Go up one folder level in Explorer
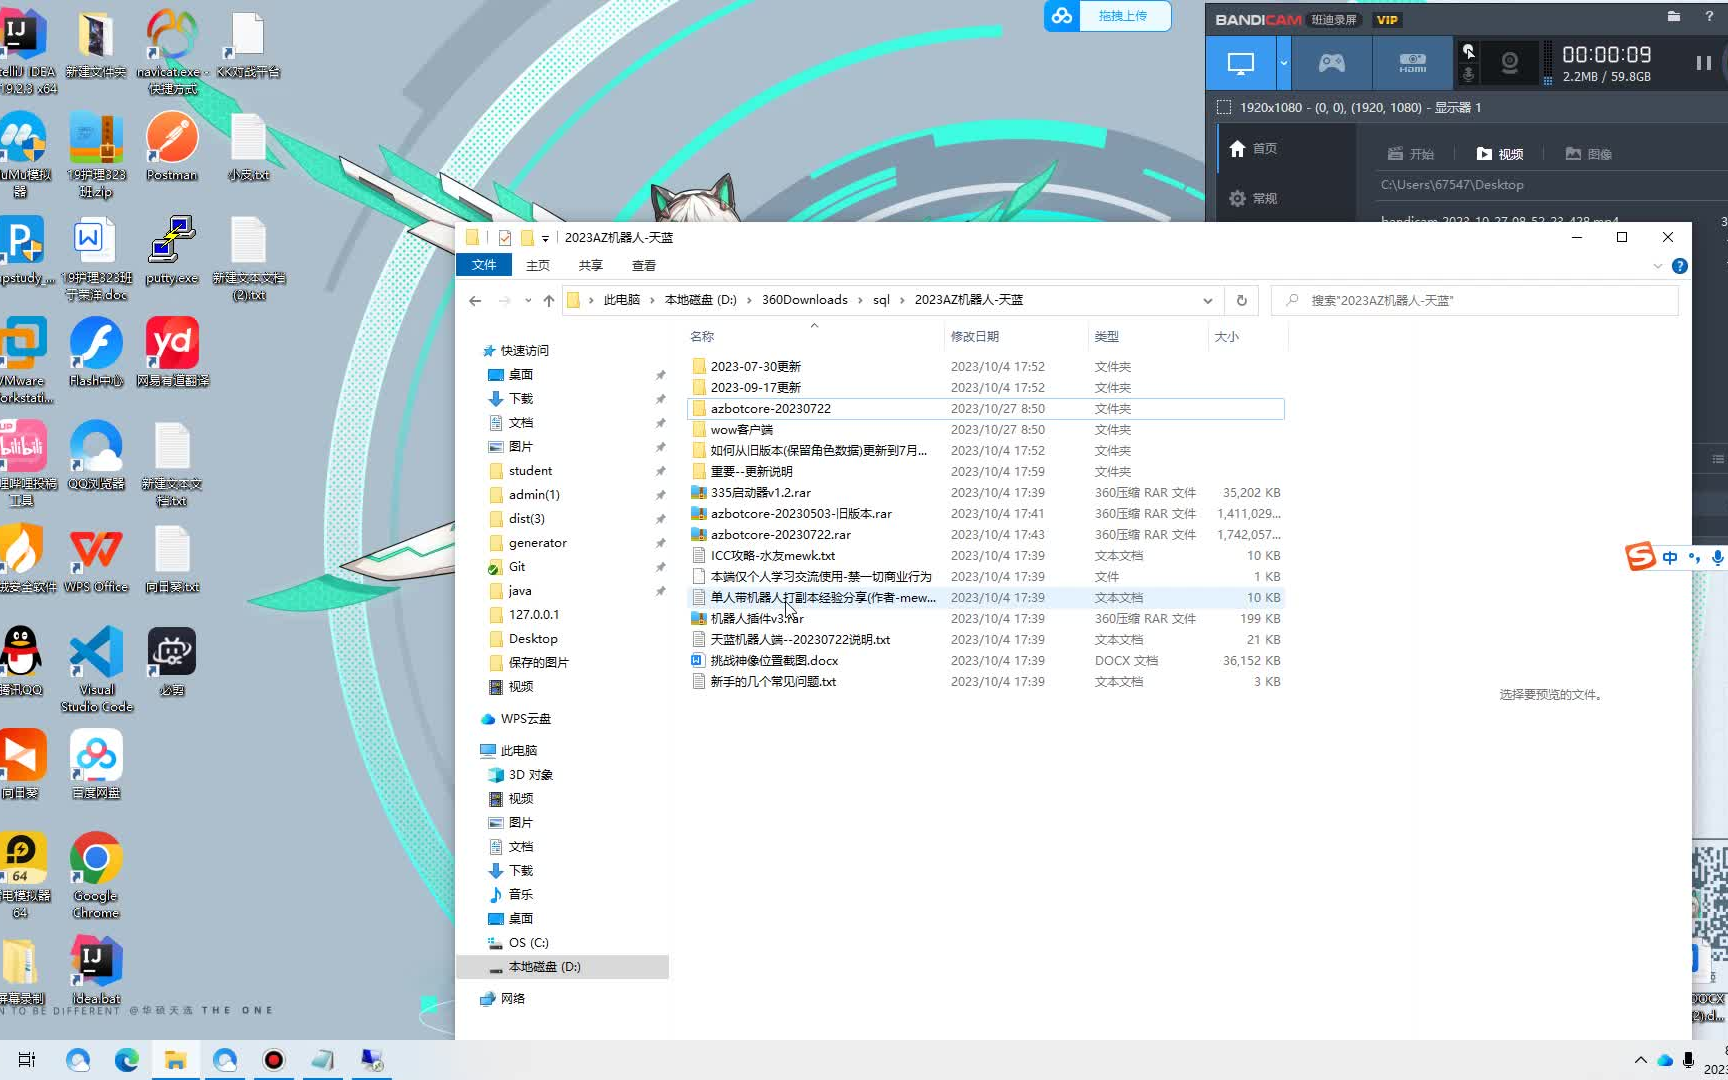The height and width of the screenshot is (1080, 1728). coord(549,300)
